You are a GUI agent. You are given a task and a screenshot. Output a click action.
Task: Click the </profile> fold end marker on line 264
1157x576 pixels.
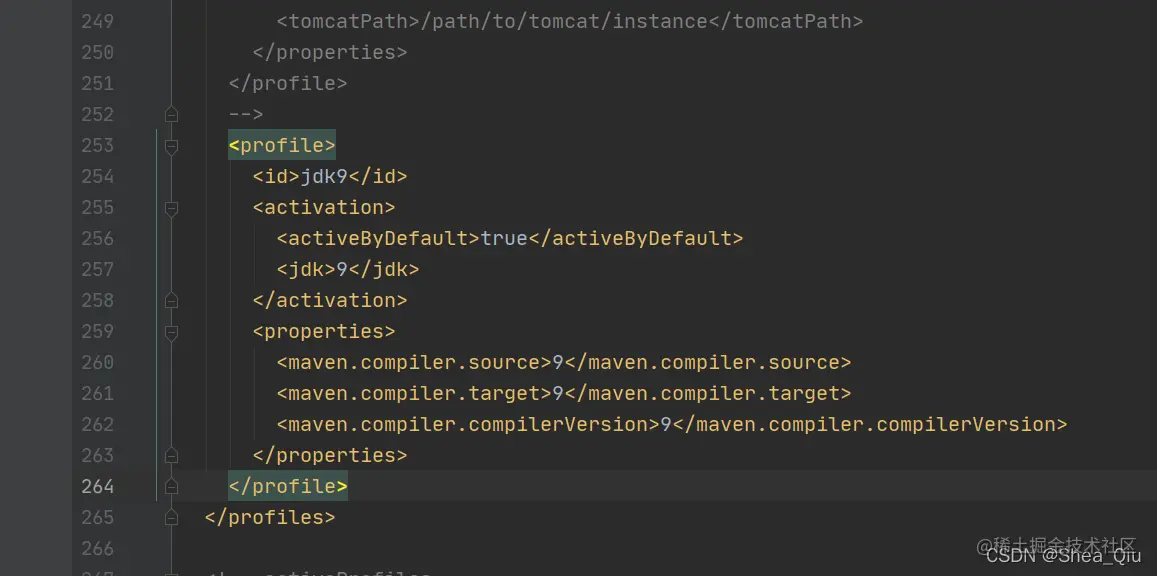(x=171, y=487)
